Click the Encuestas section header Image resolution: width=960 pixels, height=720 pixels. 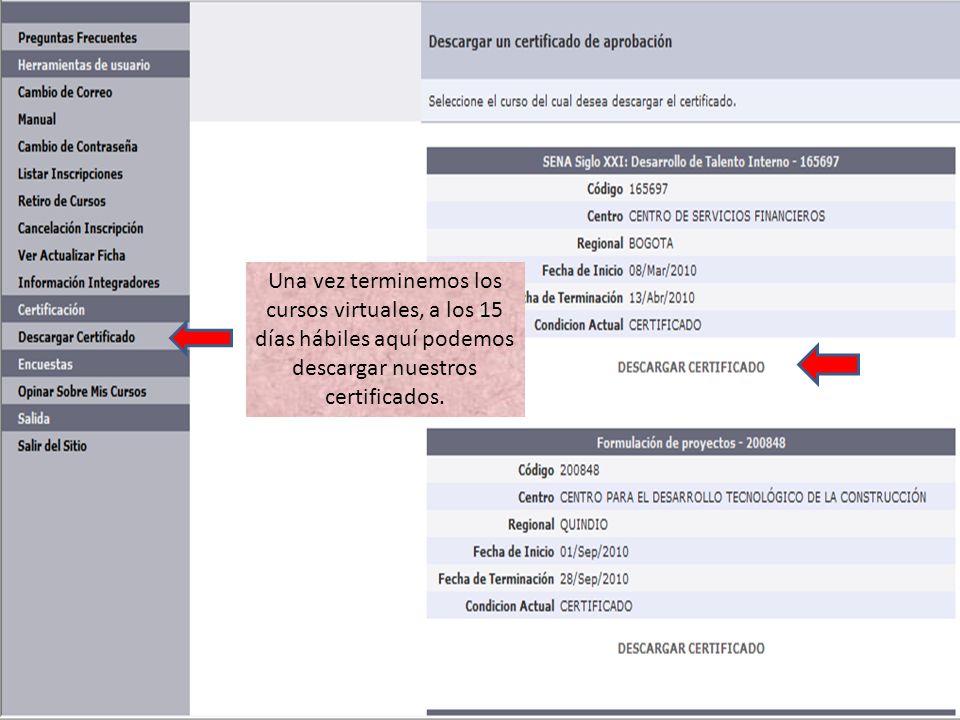[x=95, y=364]
